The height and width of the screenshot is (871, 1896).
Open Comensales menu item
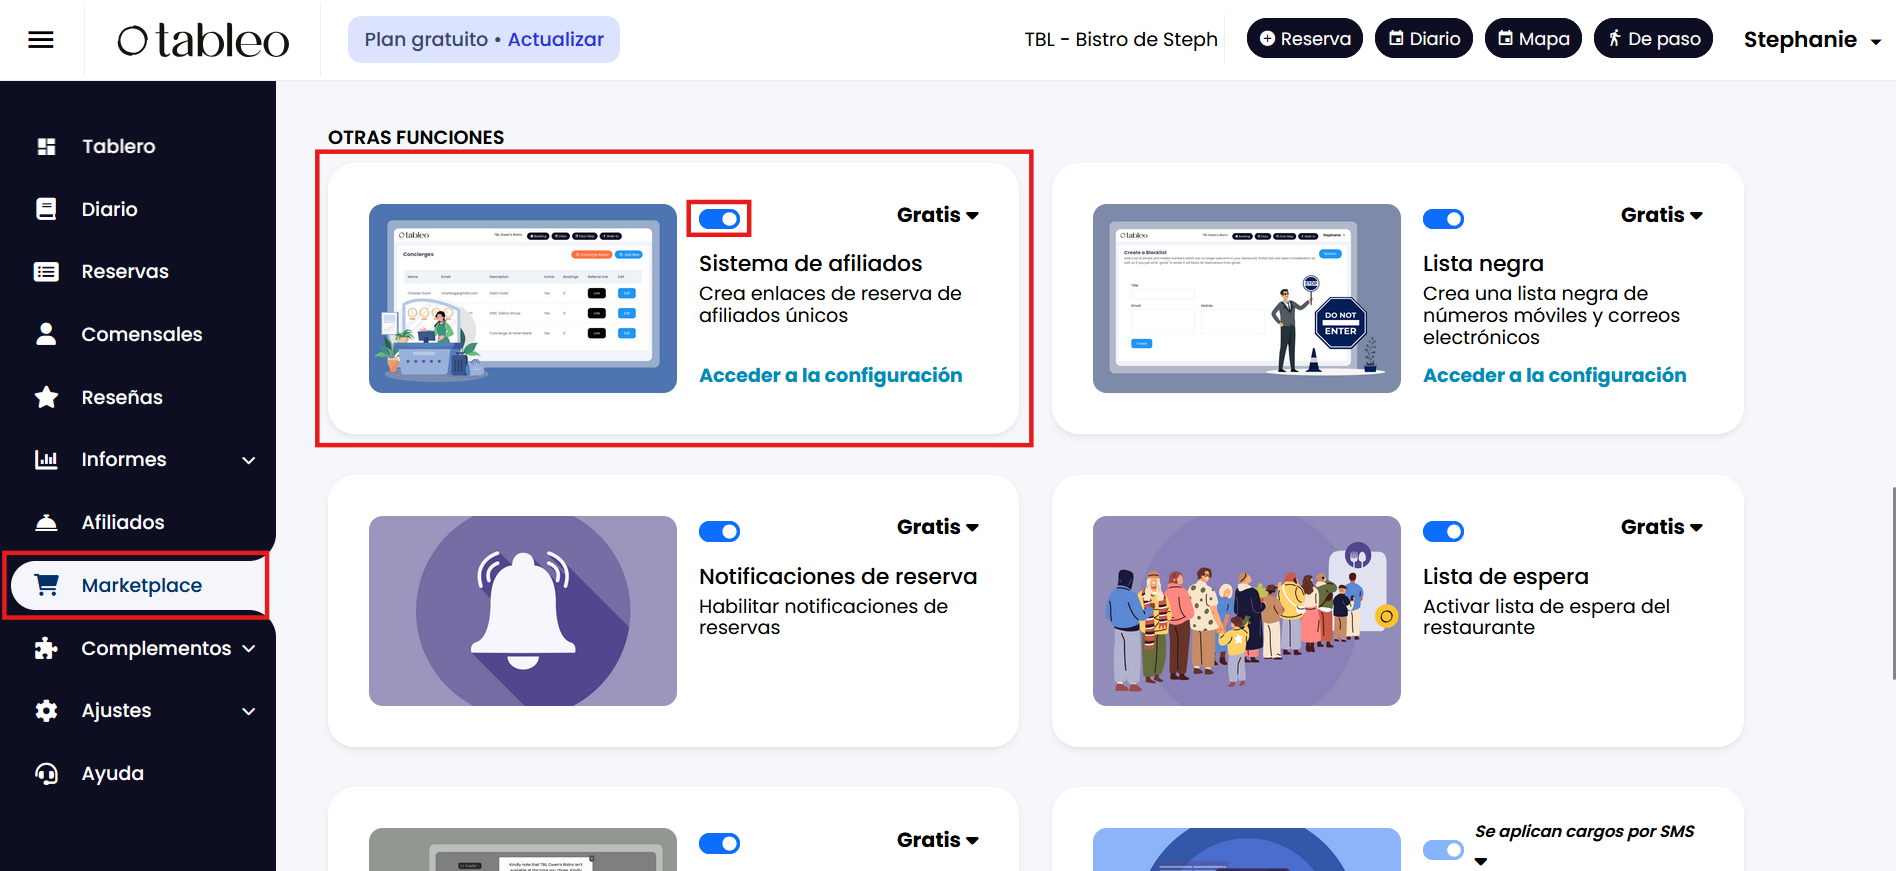(x=142, y=334)
